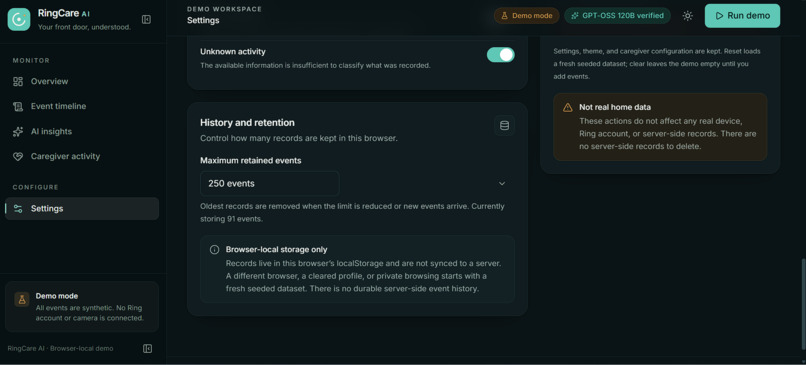Click the Demo mode flask icon in sidebar
Image resolution: width=806 pixels, height=365 pixels.
(22, 300)
